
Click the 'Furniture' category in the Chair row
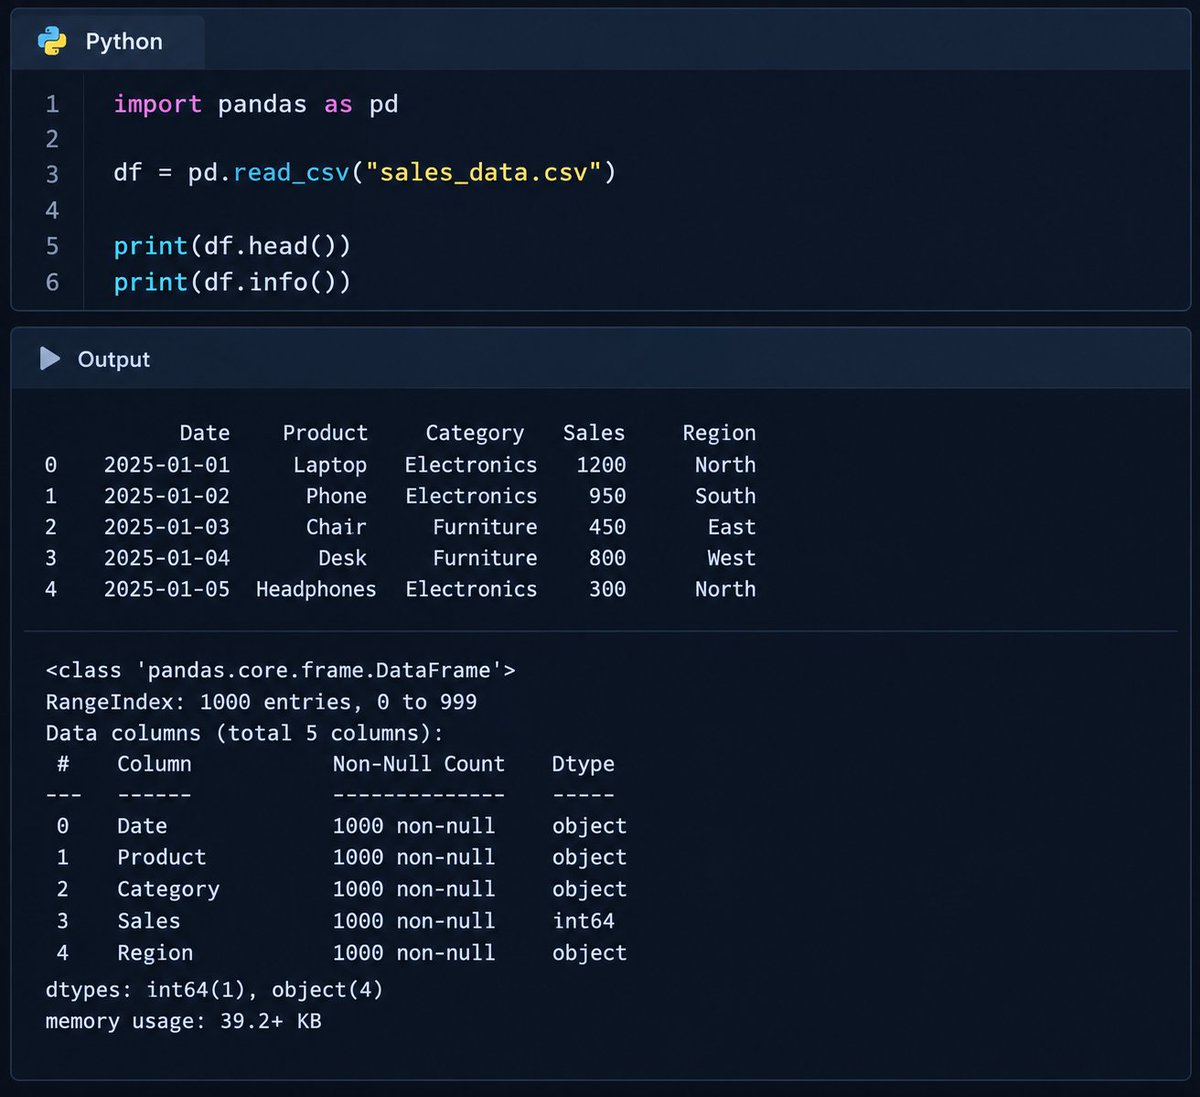coord(485,527)
